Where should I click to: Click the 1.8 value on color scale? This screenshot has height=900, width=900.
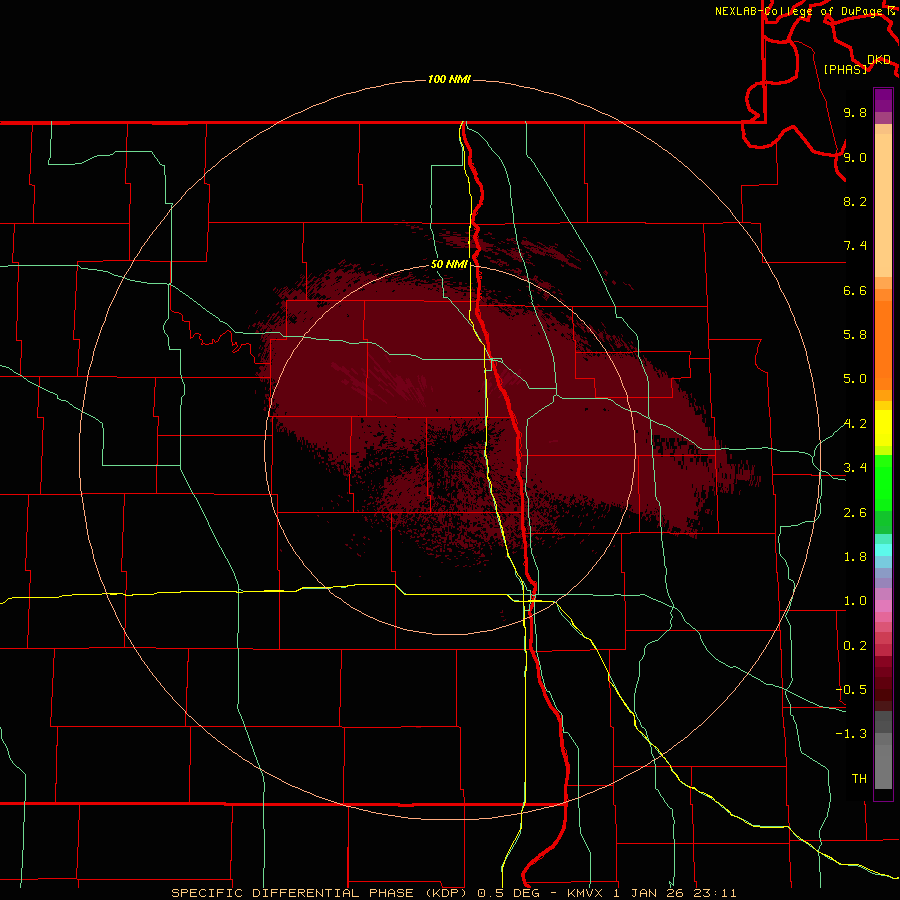coord(855,557)
